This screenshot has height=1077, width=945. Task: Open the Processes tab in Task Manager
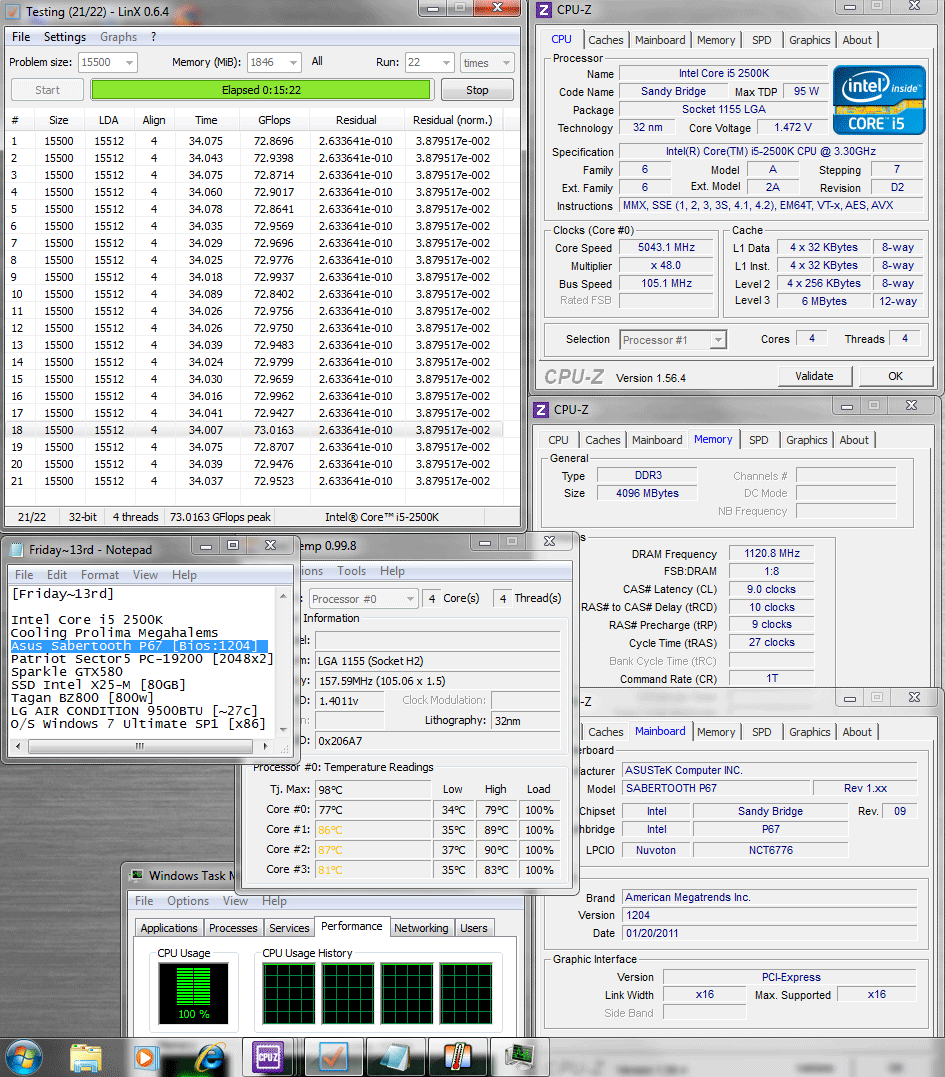click(x=233, y=928)
